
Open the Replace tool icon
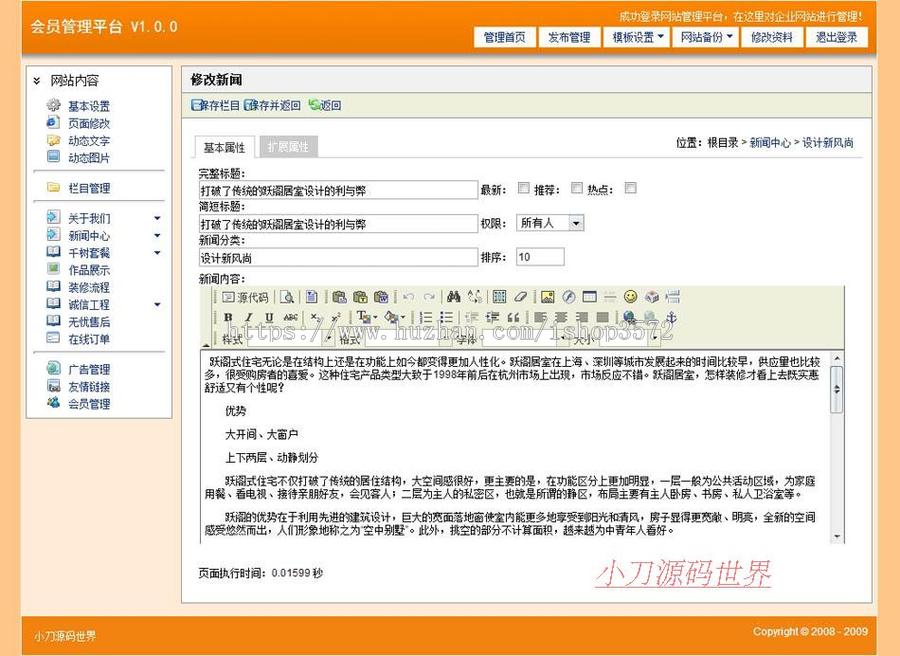[x=475, y=297]
